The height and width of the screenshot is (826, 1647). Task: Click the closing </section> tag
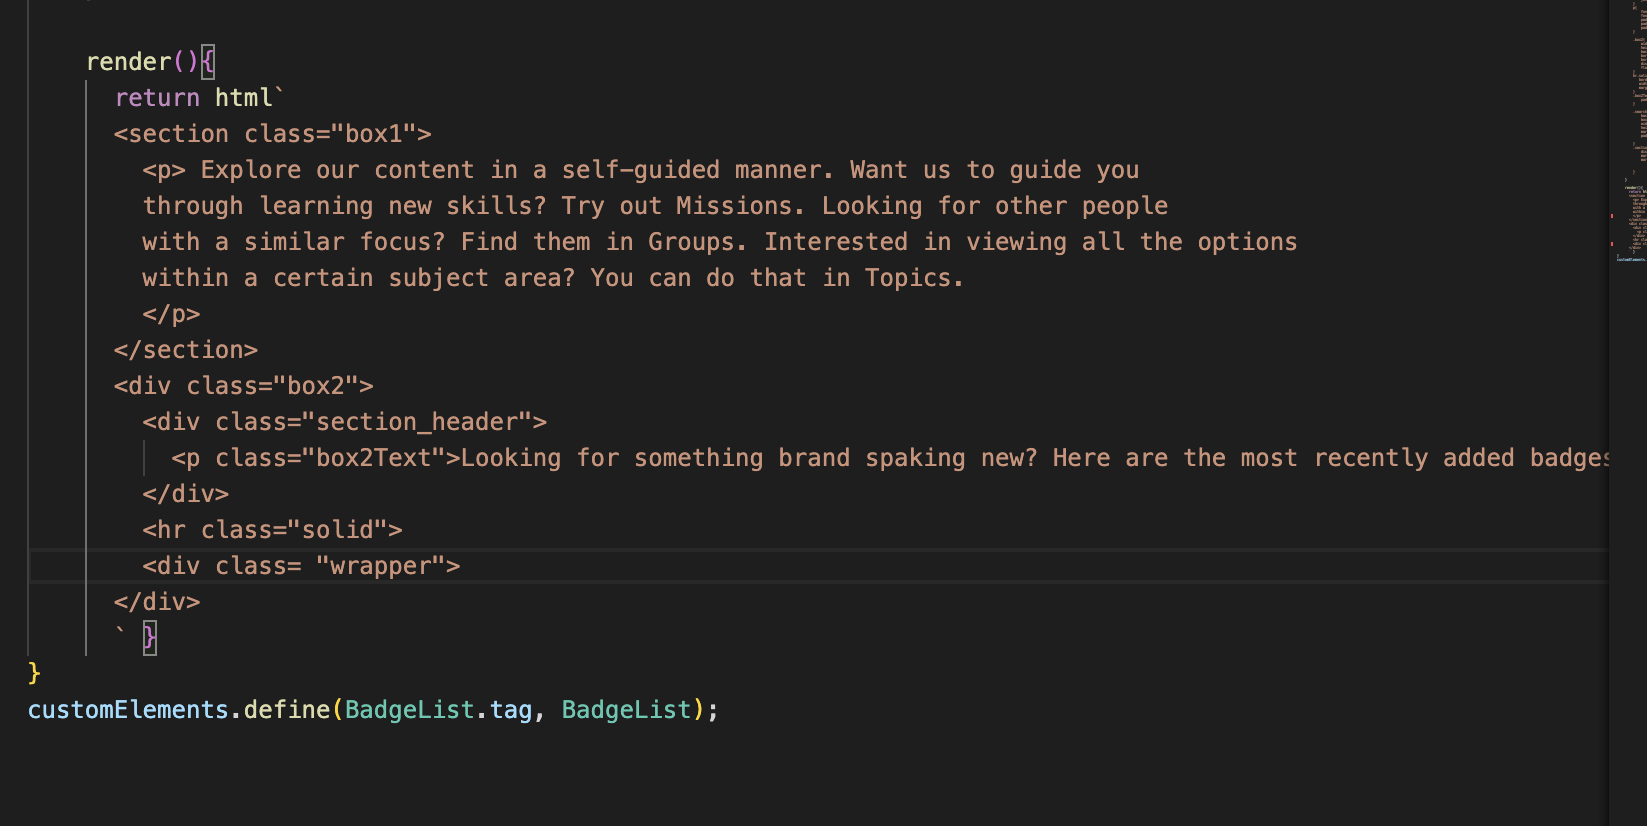[186, 350]
